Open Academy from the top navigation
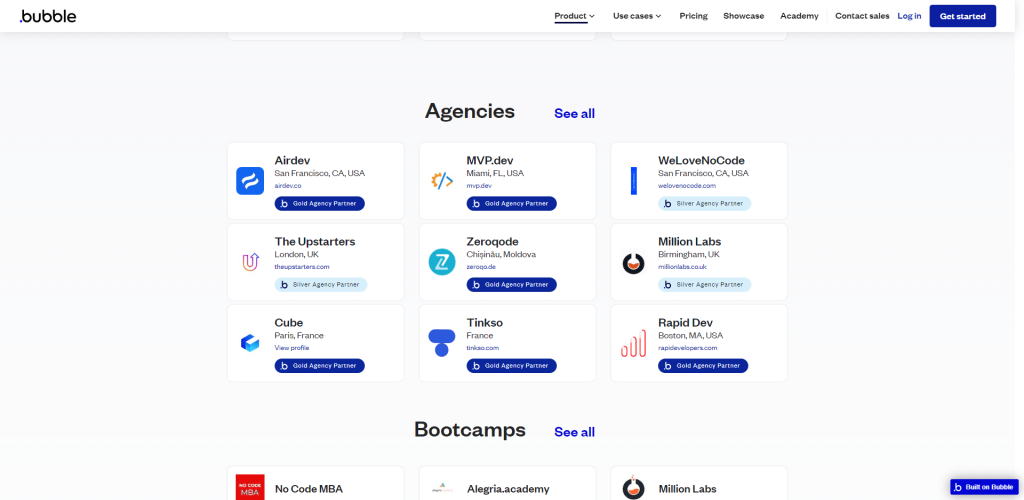 (799, 16)
